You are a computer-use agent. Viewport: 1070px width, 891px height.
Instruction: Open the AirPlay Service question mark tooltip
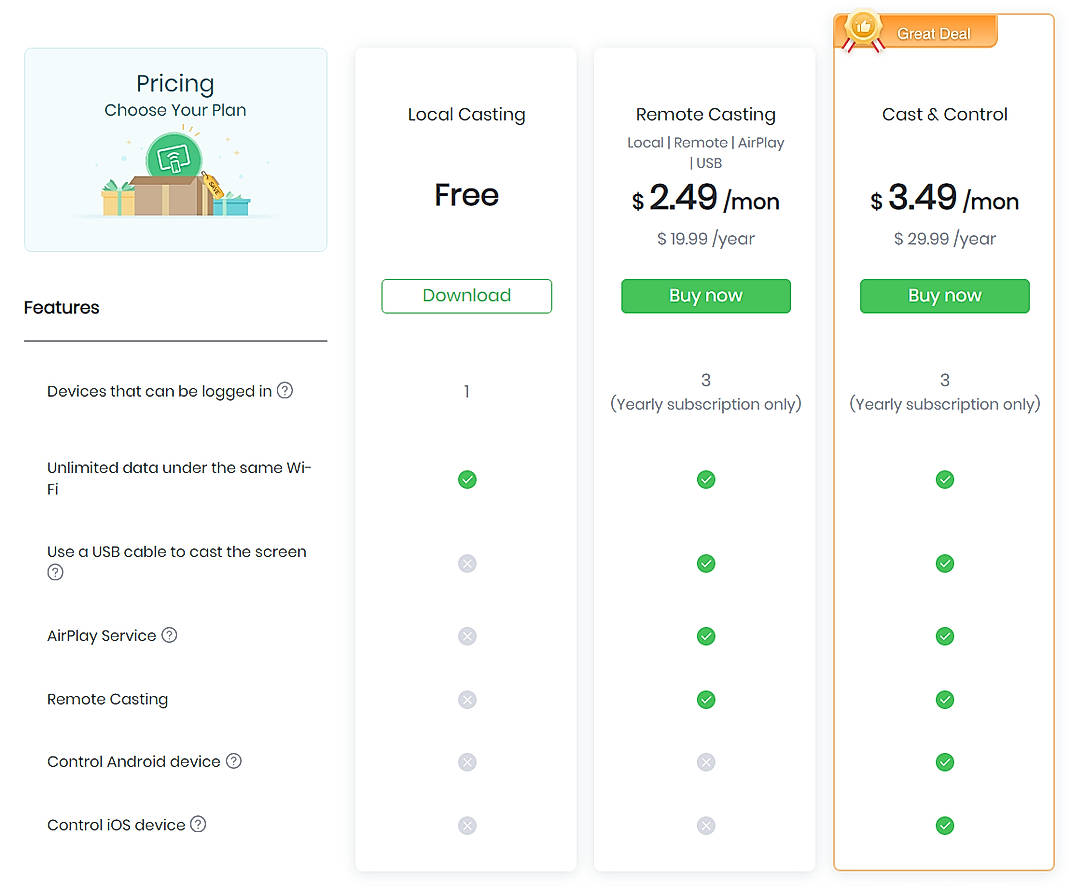168,634
